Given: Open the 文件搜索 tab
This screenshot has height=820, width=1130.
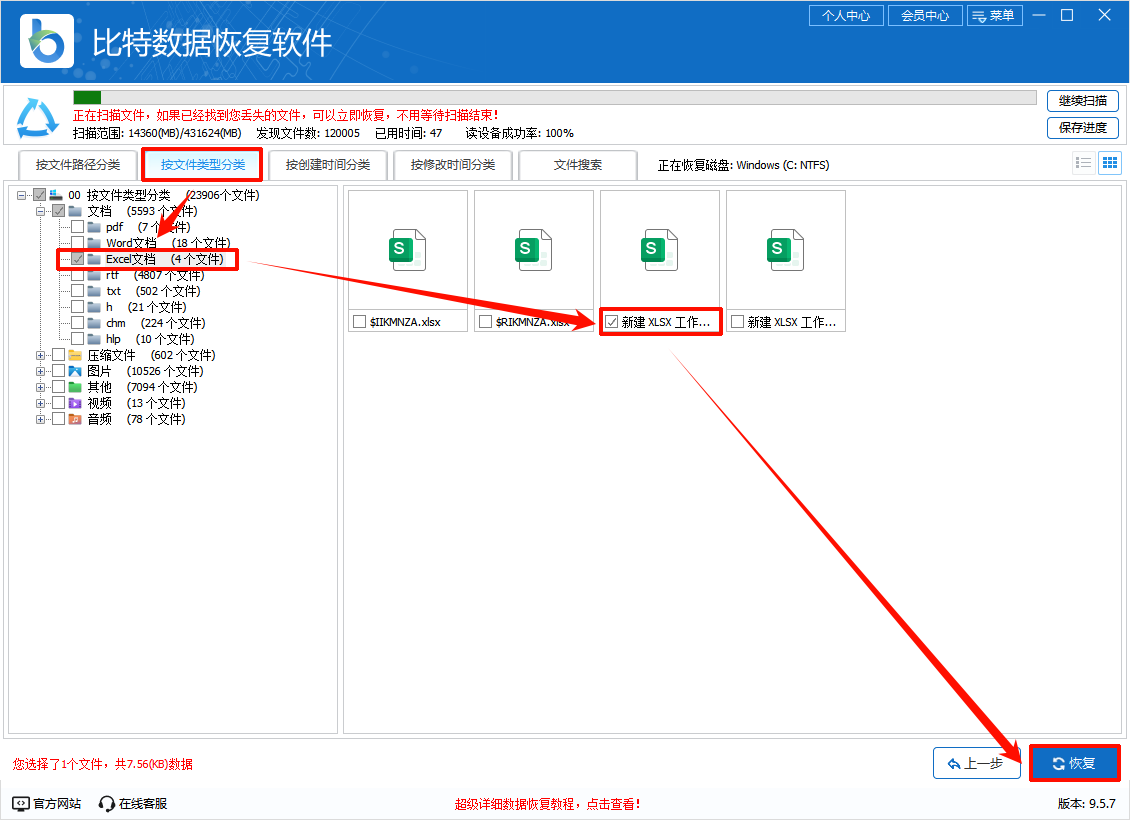Looking at the screenshot, I should (x=578, y=164).
